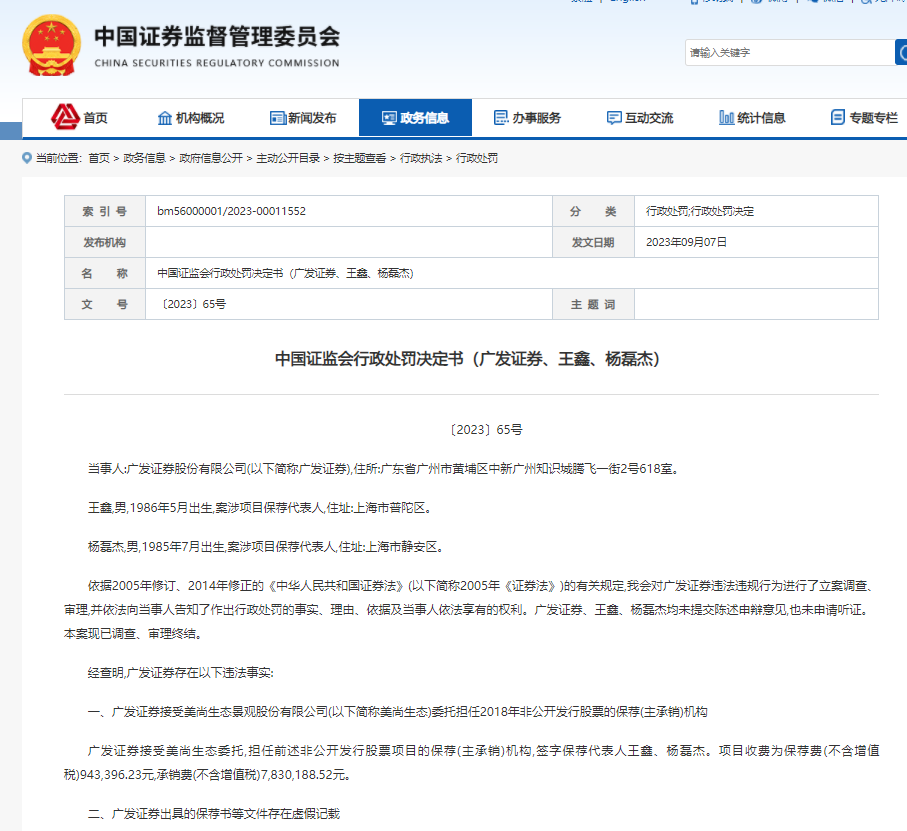
Task: Open the 专题专栏 navigation menu
Action: [x=864, y=118]
